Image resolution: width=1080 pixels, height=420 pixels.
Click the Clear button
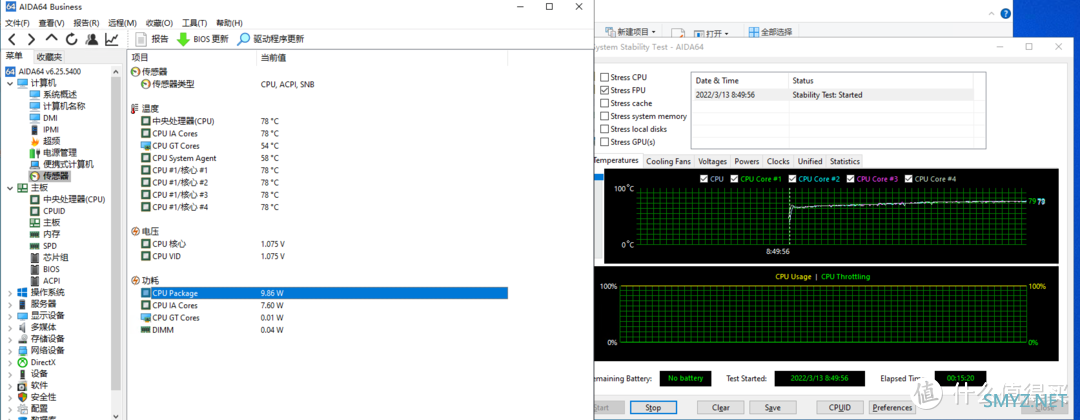point(720,408)
